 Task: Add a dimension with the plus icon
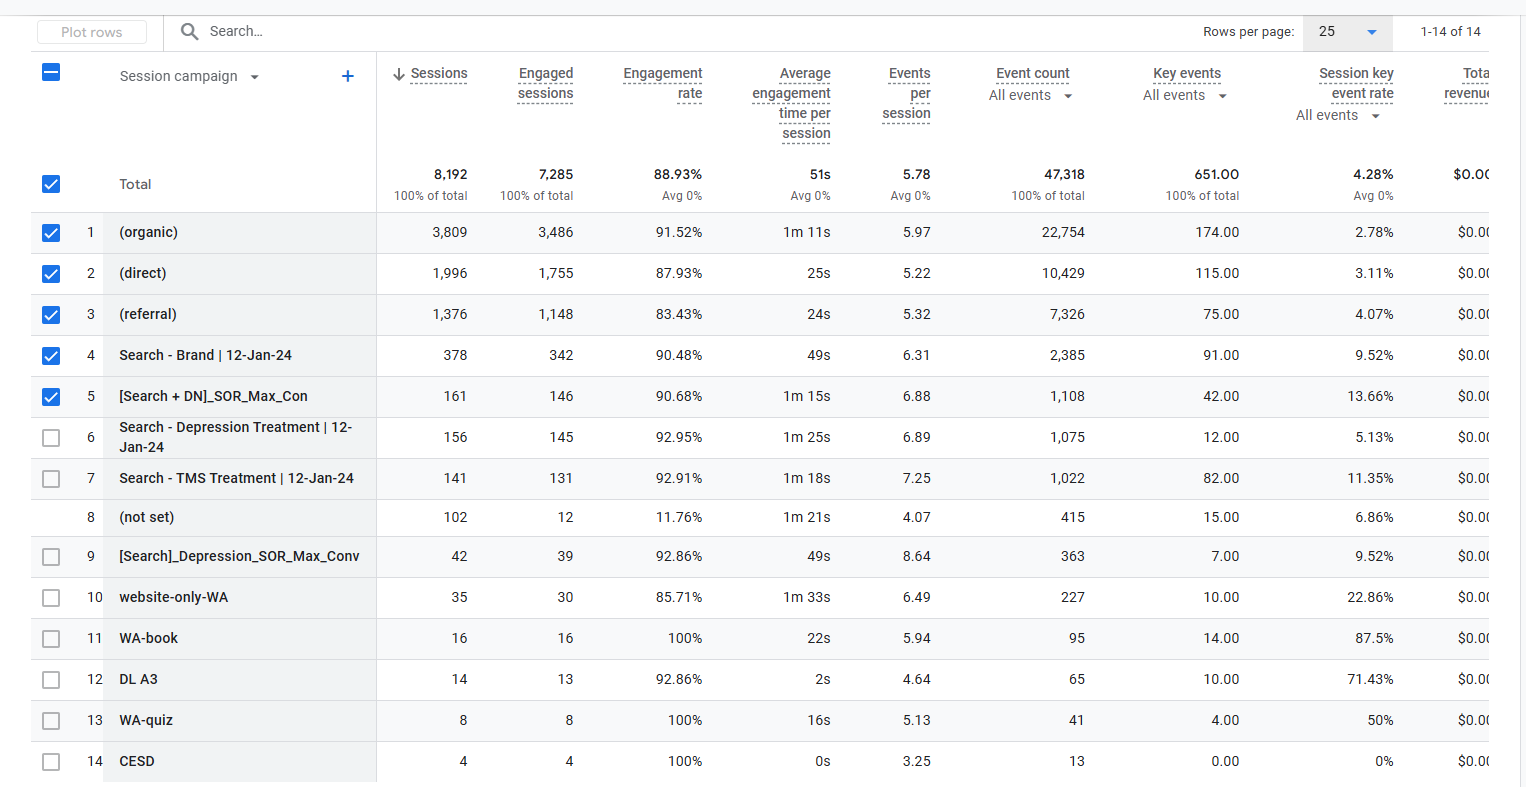[347, 76]
